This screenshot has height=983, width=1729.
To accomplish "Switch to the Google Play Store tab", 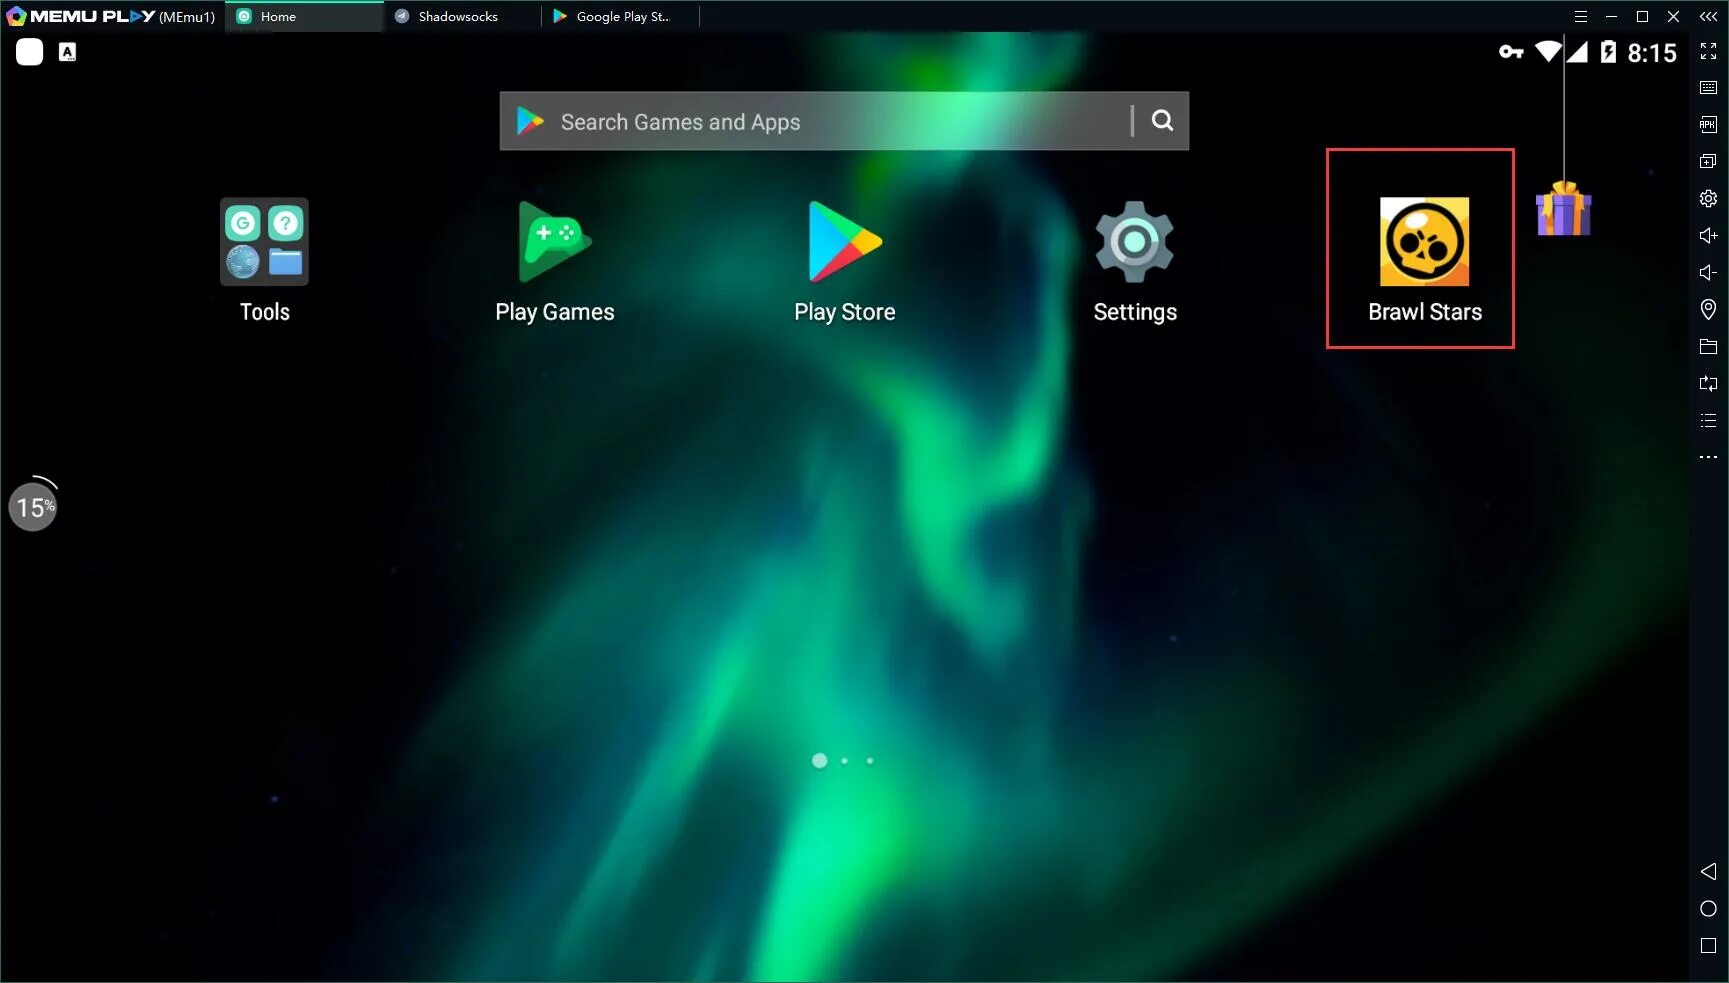I will (x=620, y=16).
